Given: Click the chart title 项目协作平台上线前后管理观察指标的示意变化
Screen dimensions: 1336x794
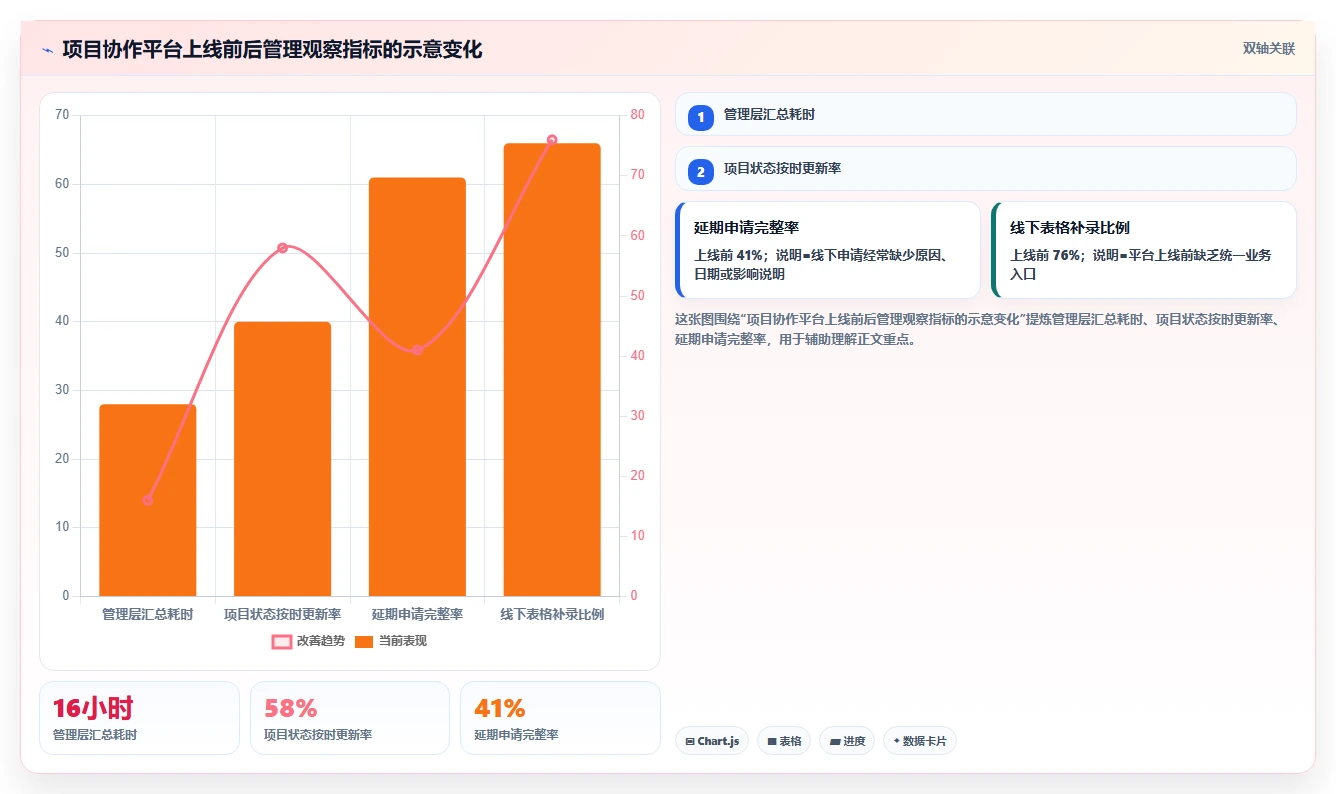Looking at the screenshot, I should click(x=272, y=50).
